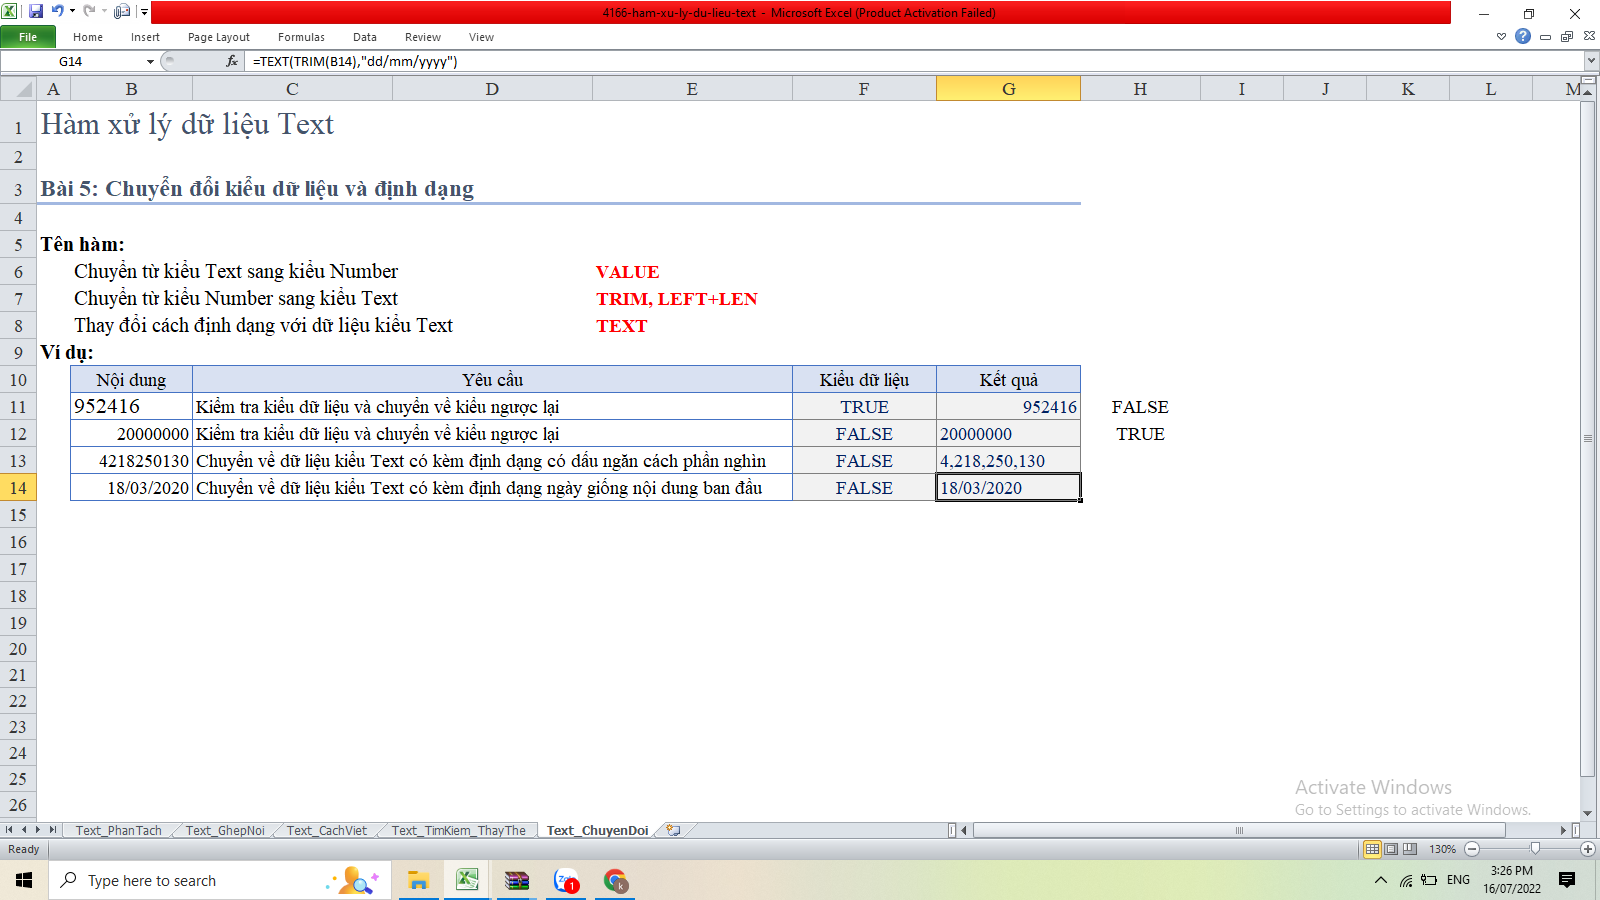Screen dimensions: 1600x900
Task: Open the Customize Quick Access Toolbar dropdown
Action: pyautogui.click(x=144, y=12)
